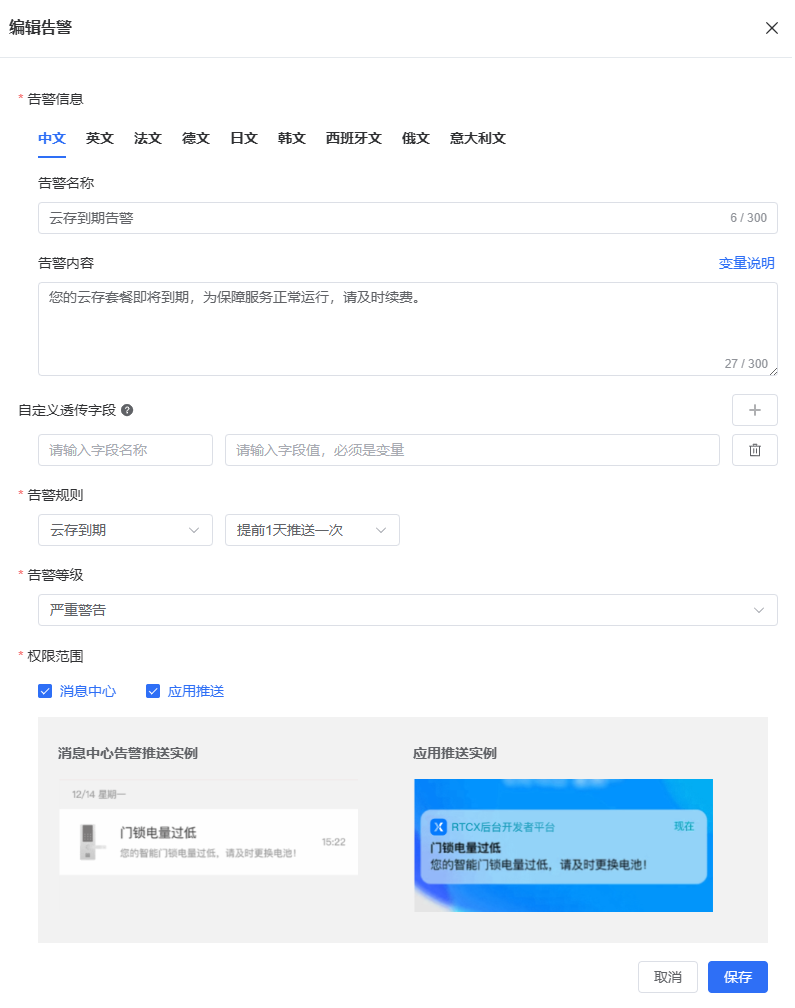This screenshot has height=1008, width=795.
Task: Switch to the 俄文 tab
Action: [416, 138]
